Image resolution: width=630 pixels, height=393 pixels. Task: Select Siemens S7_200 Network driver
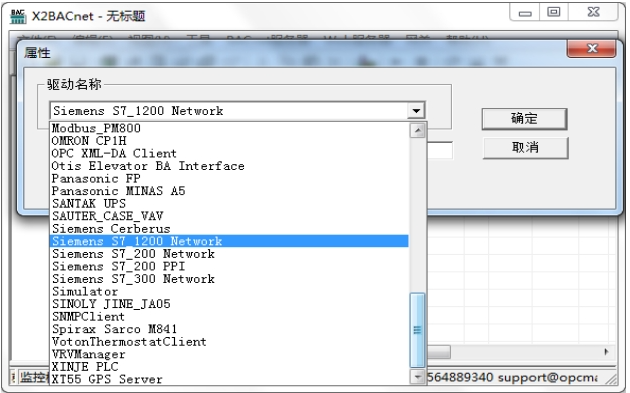tap(229, 254)
